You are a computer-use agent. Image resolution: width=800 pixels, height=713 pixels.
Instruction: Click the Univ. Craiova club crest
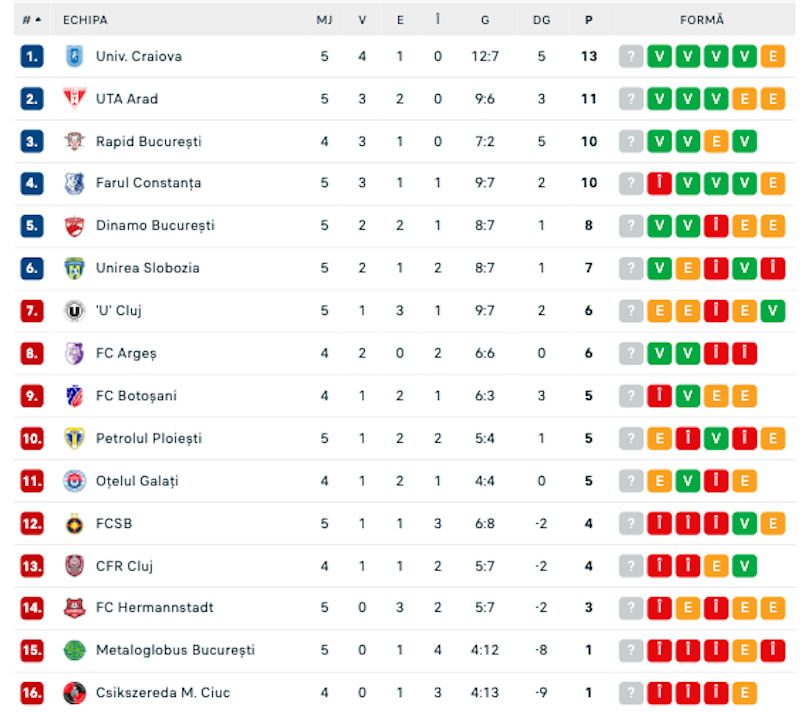(74, 56)
